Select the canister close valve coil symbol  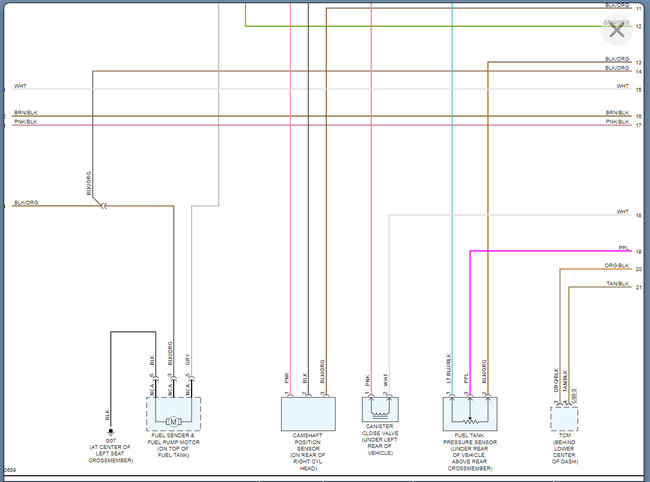(x=380, y=414)
